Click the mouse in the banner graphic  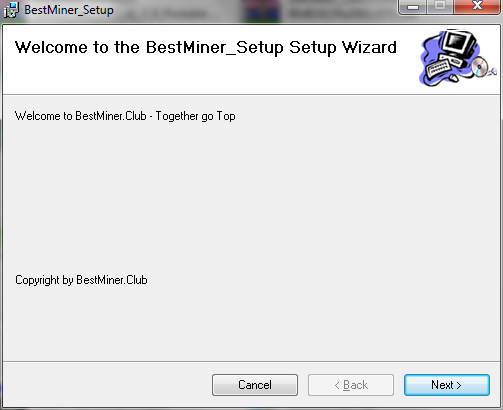coord(453,78)
